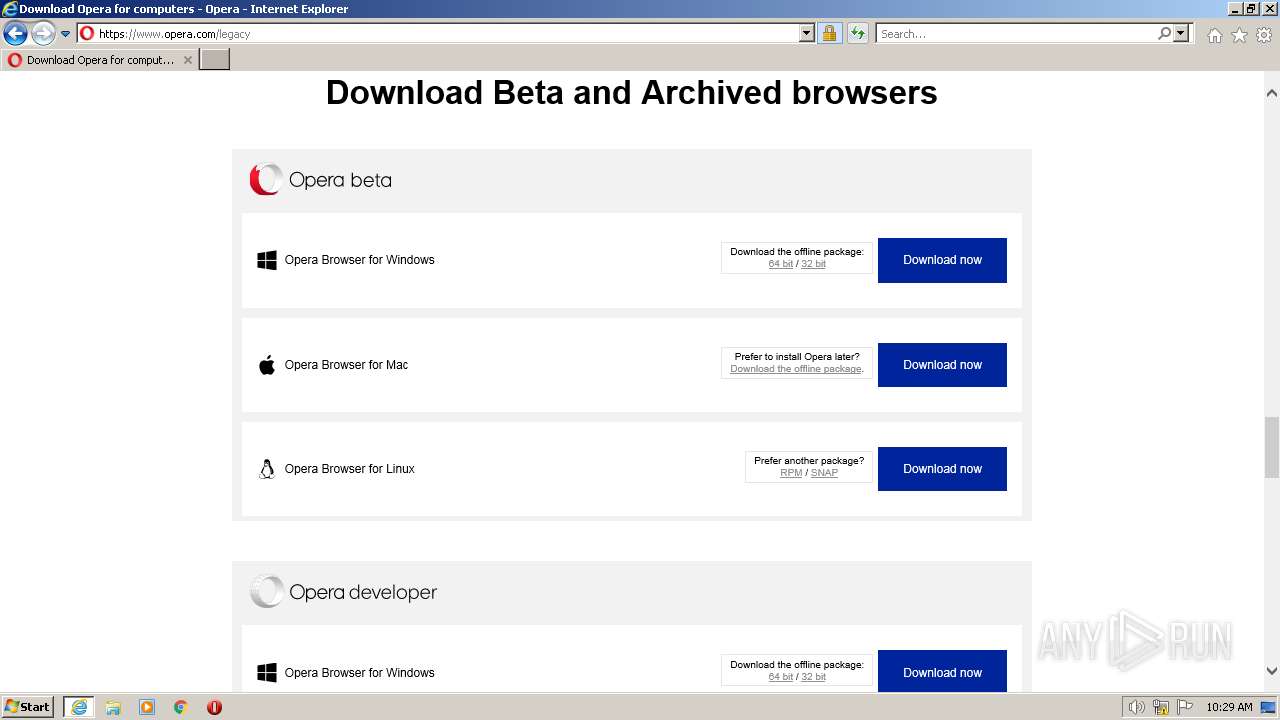Click Internet Explorer taskbar icon
The height and width of the screenshot is (720, 1280).
[79, 707]
